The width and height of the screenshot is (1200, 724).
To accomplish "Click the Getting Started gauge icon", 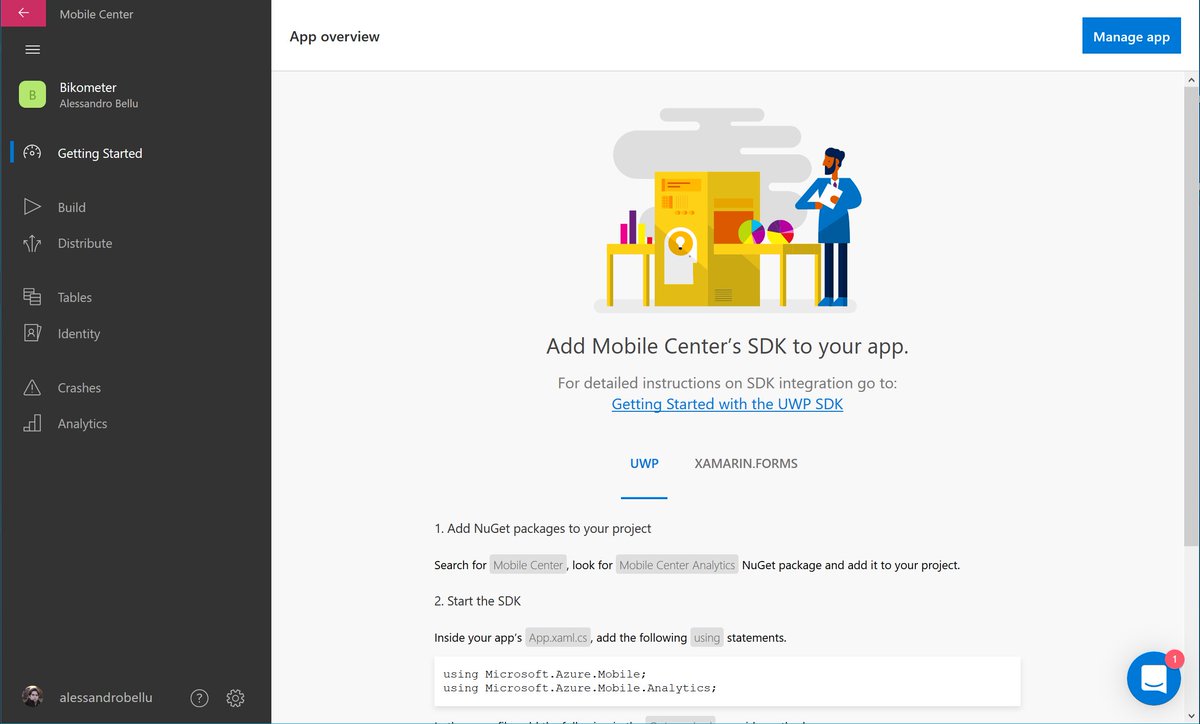I will coord(32,153).
